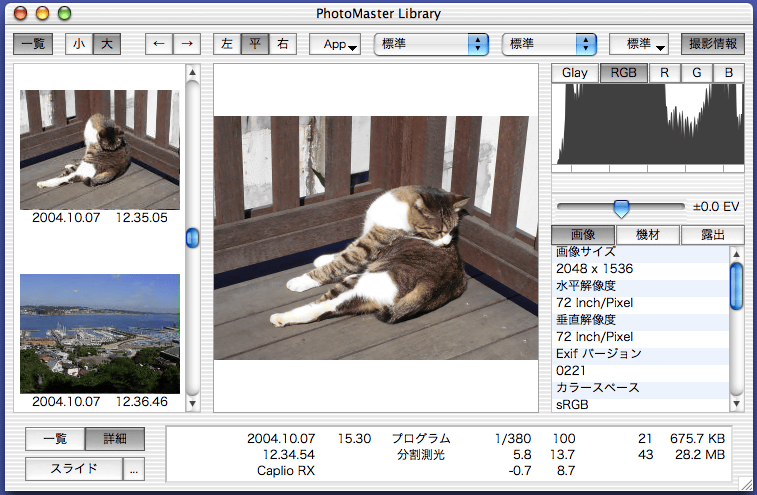Toggle the top 一覧 list view button
Viewport: 757px width, 495px height.
(33, 44)
